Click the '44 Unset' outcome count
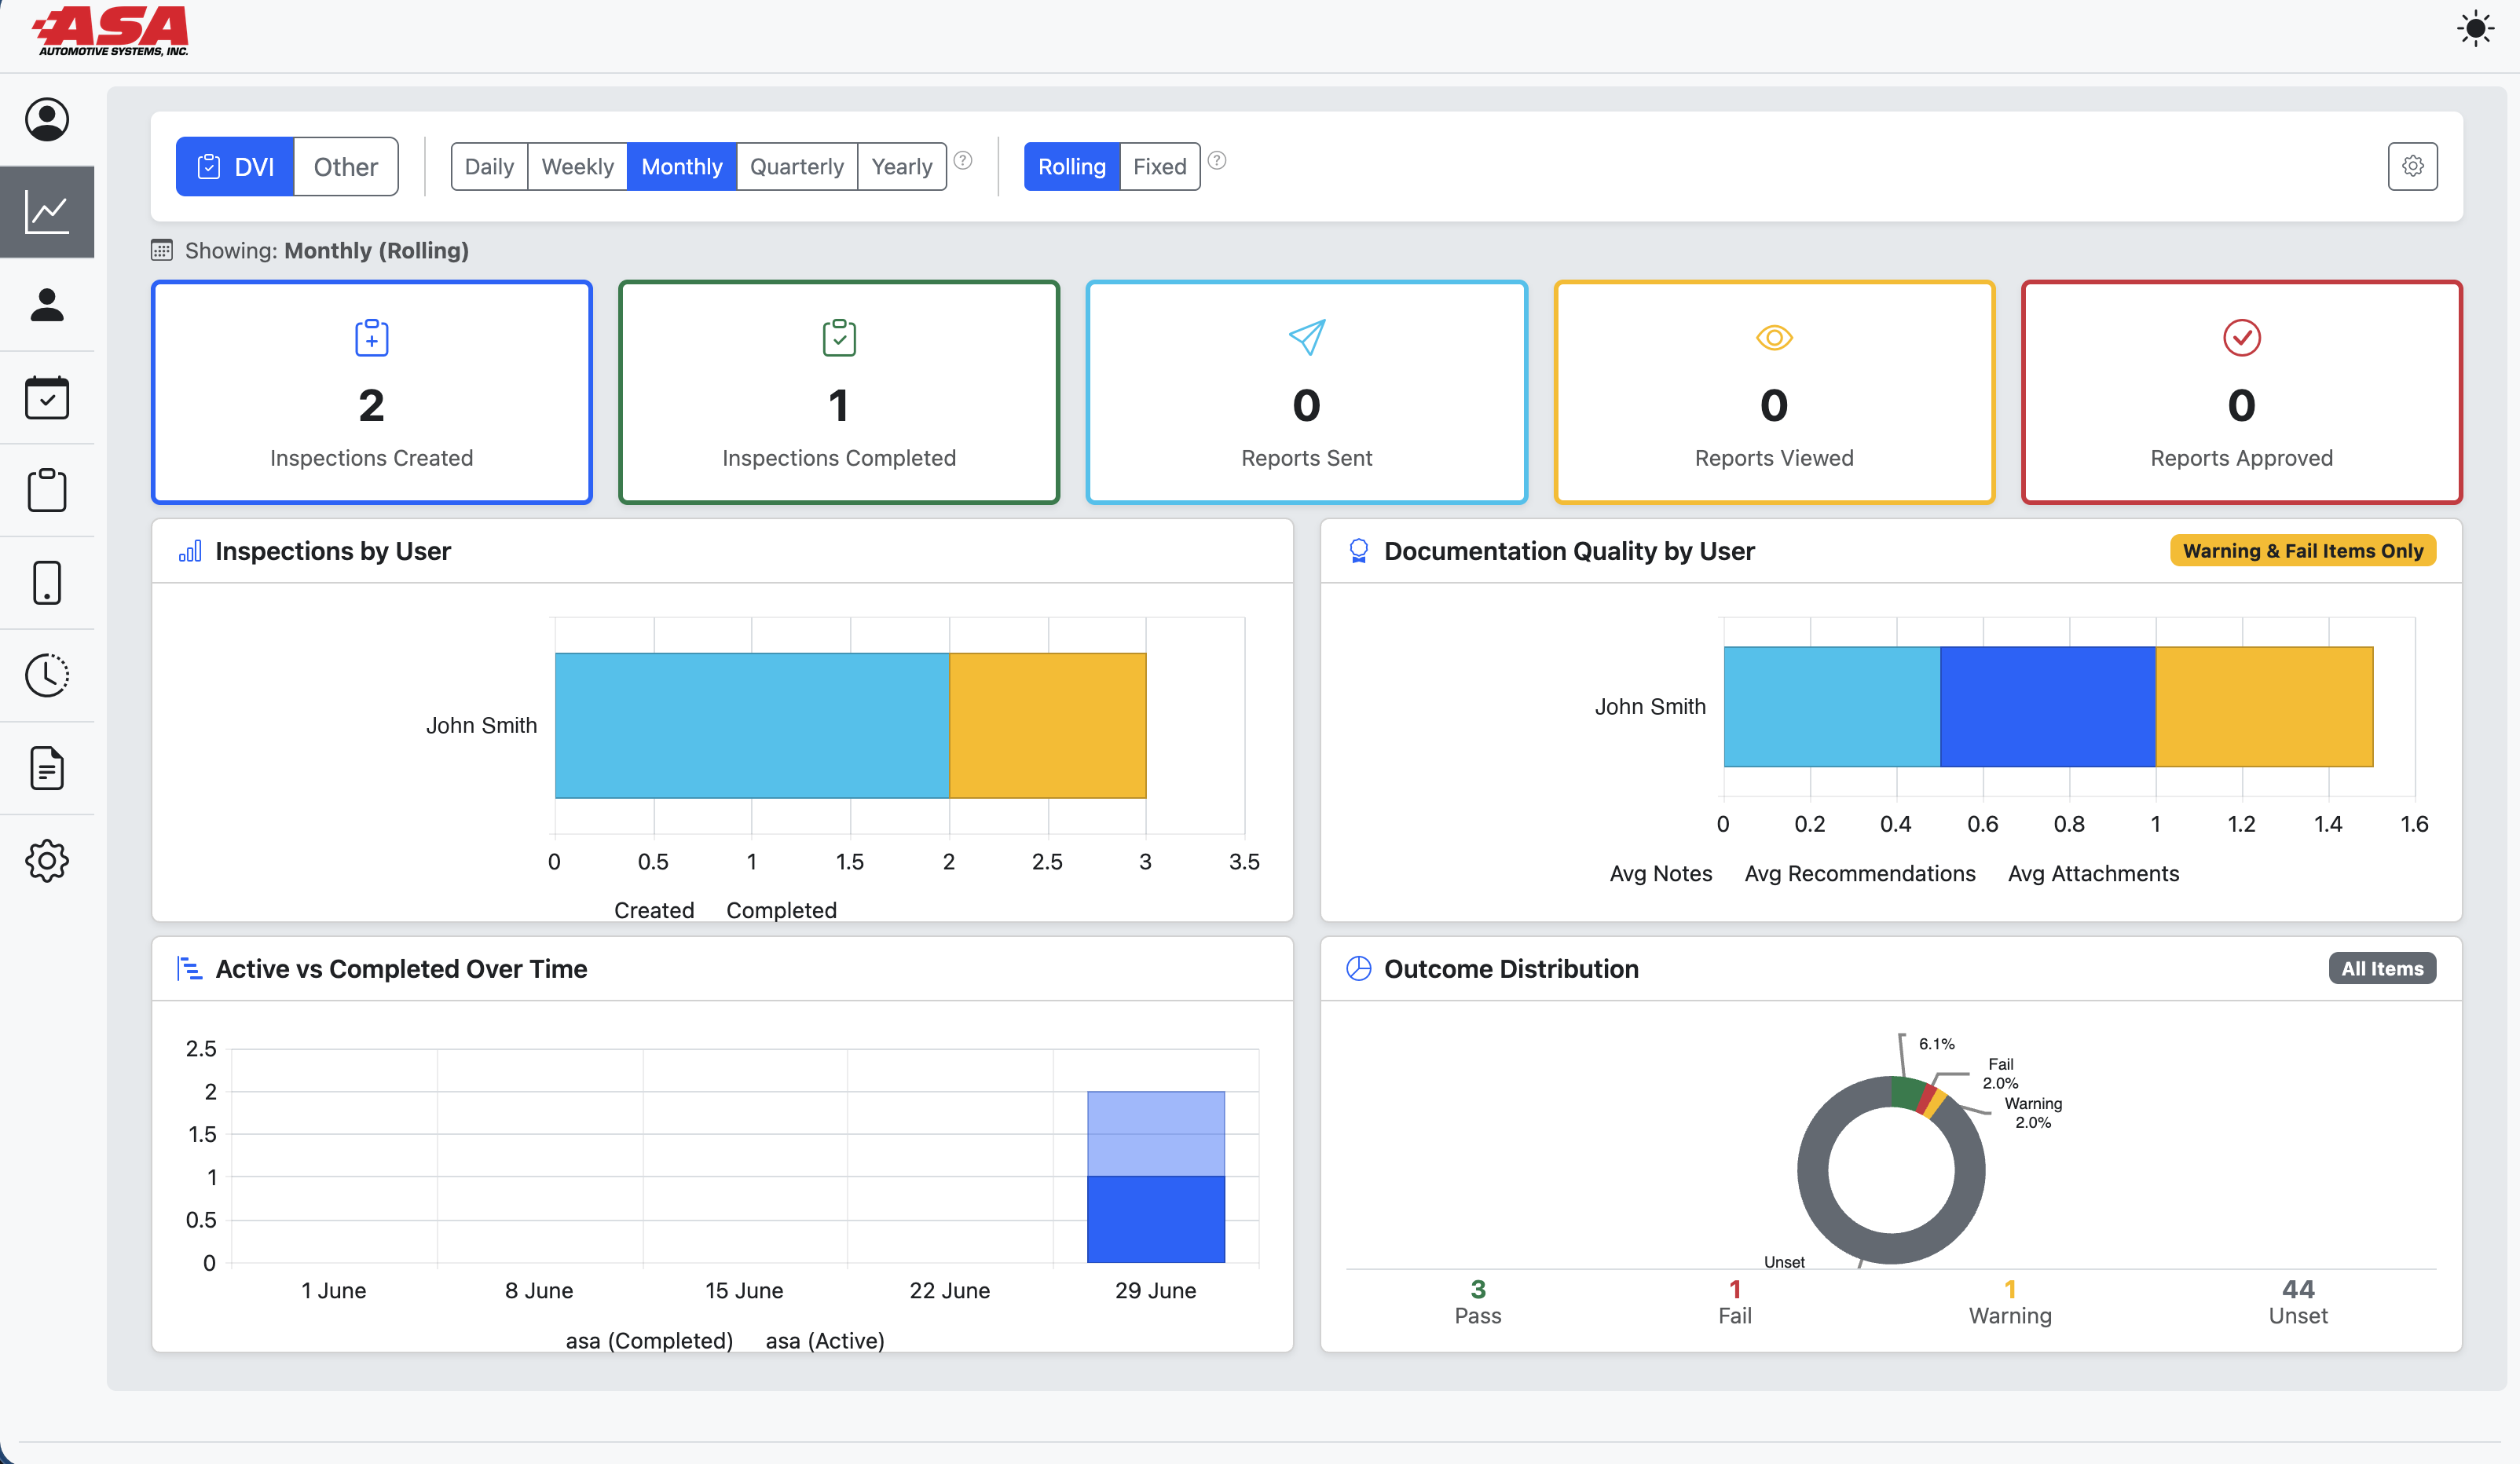The height and width of the screenshot is (1464, 2520). [2298, 1302]
